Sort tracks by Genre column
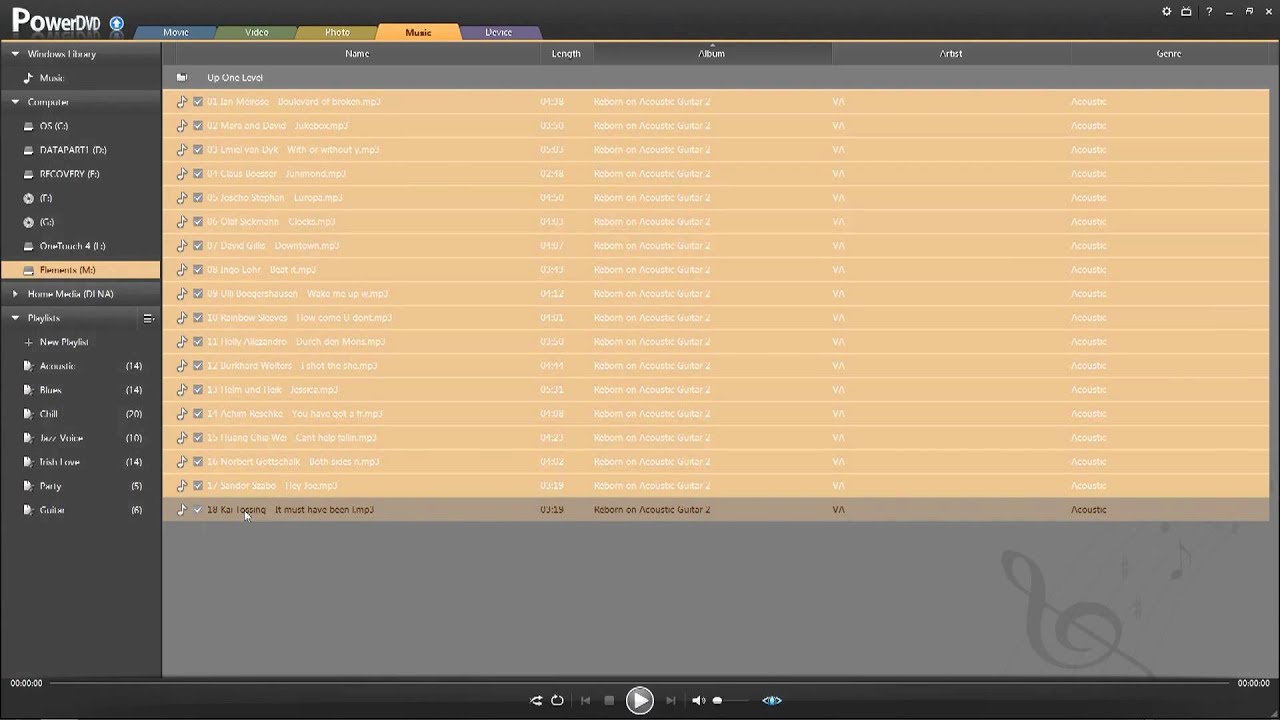This screenshot has width=1280, height=720. point(1169,54)
